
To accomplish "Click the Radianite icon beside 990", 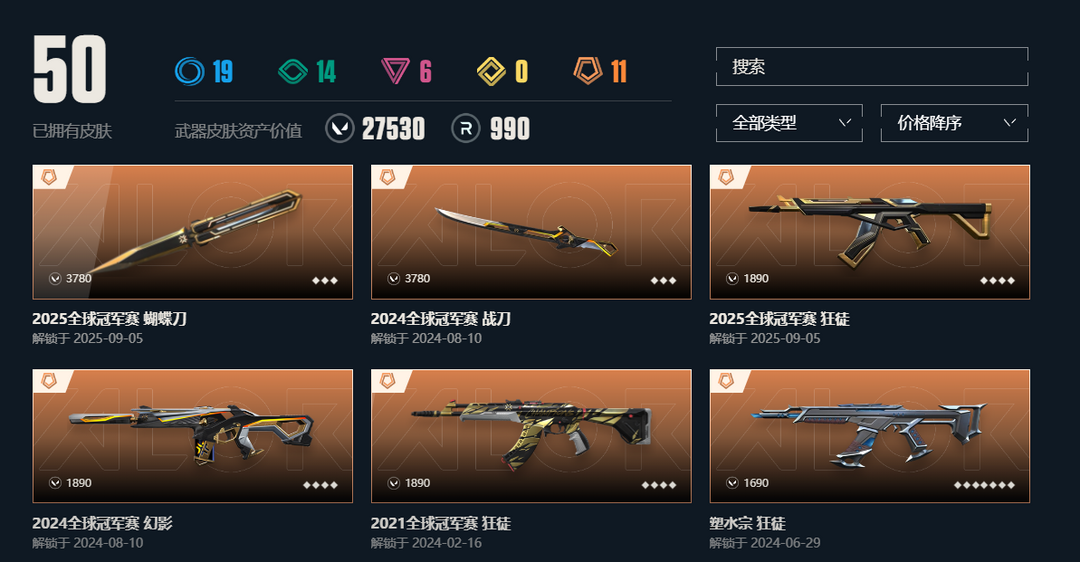I will tap(466, 128).
